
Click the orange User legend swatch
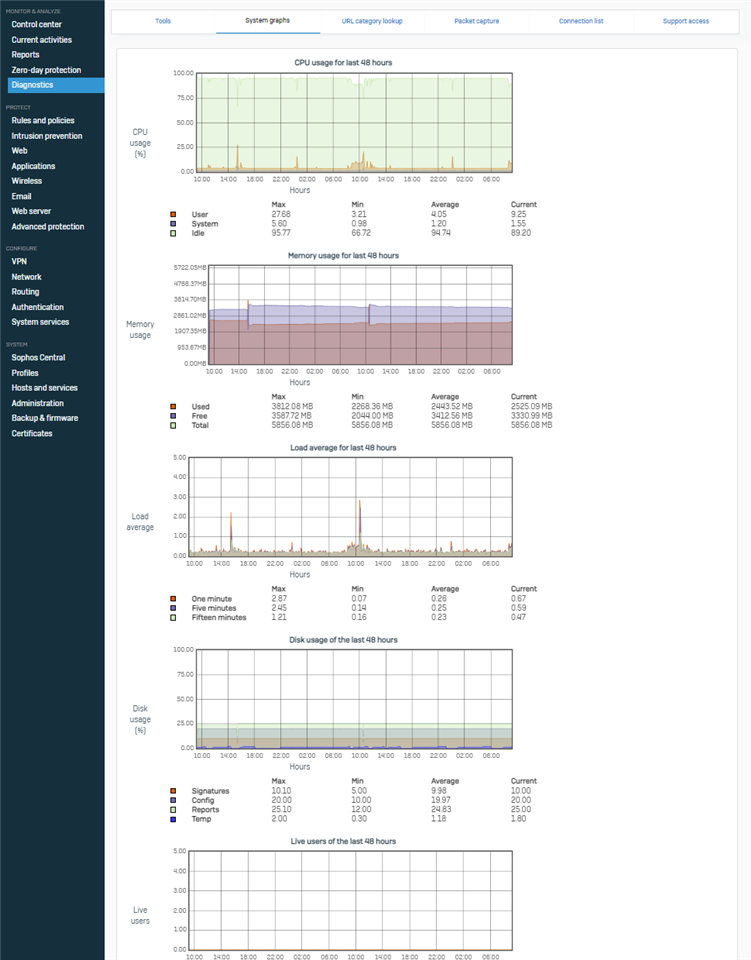coord(174,214)
